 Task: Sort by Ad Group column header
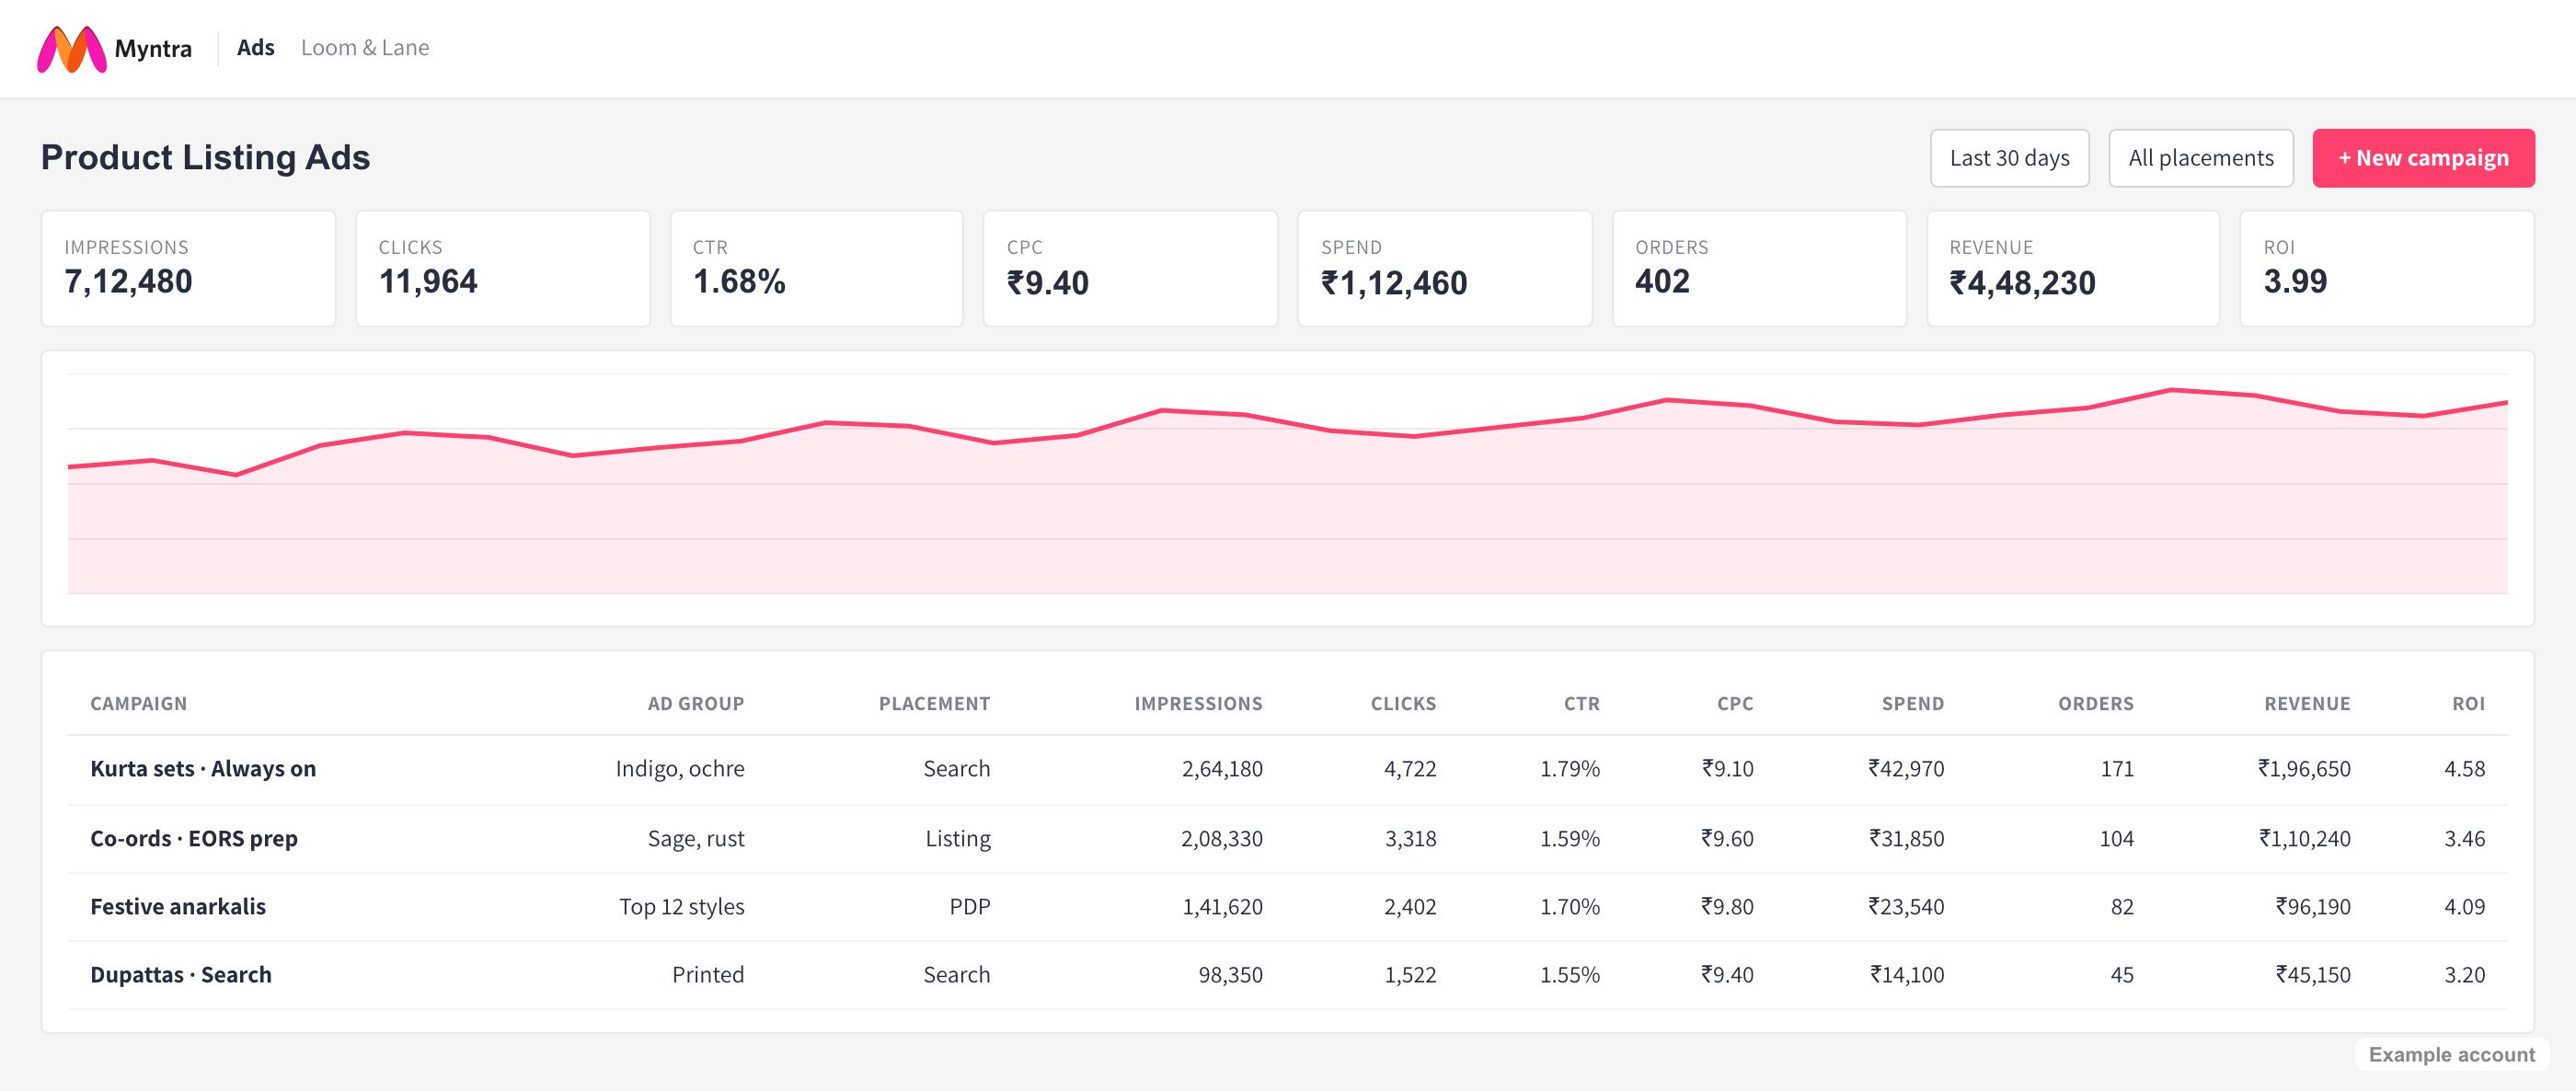tap(696, 703)
